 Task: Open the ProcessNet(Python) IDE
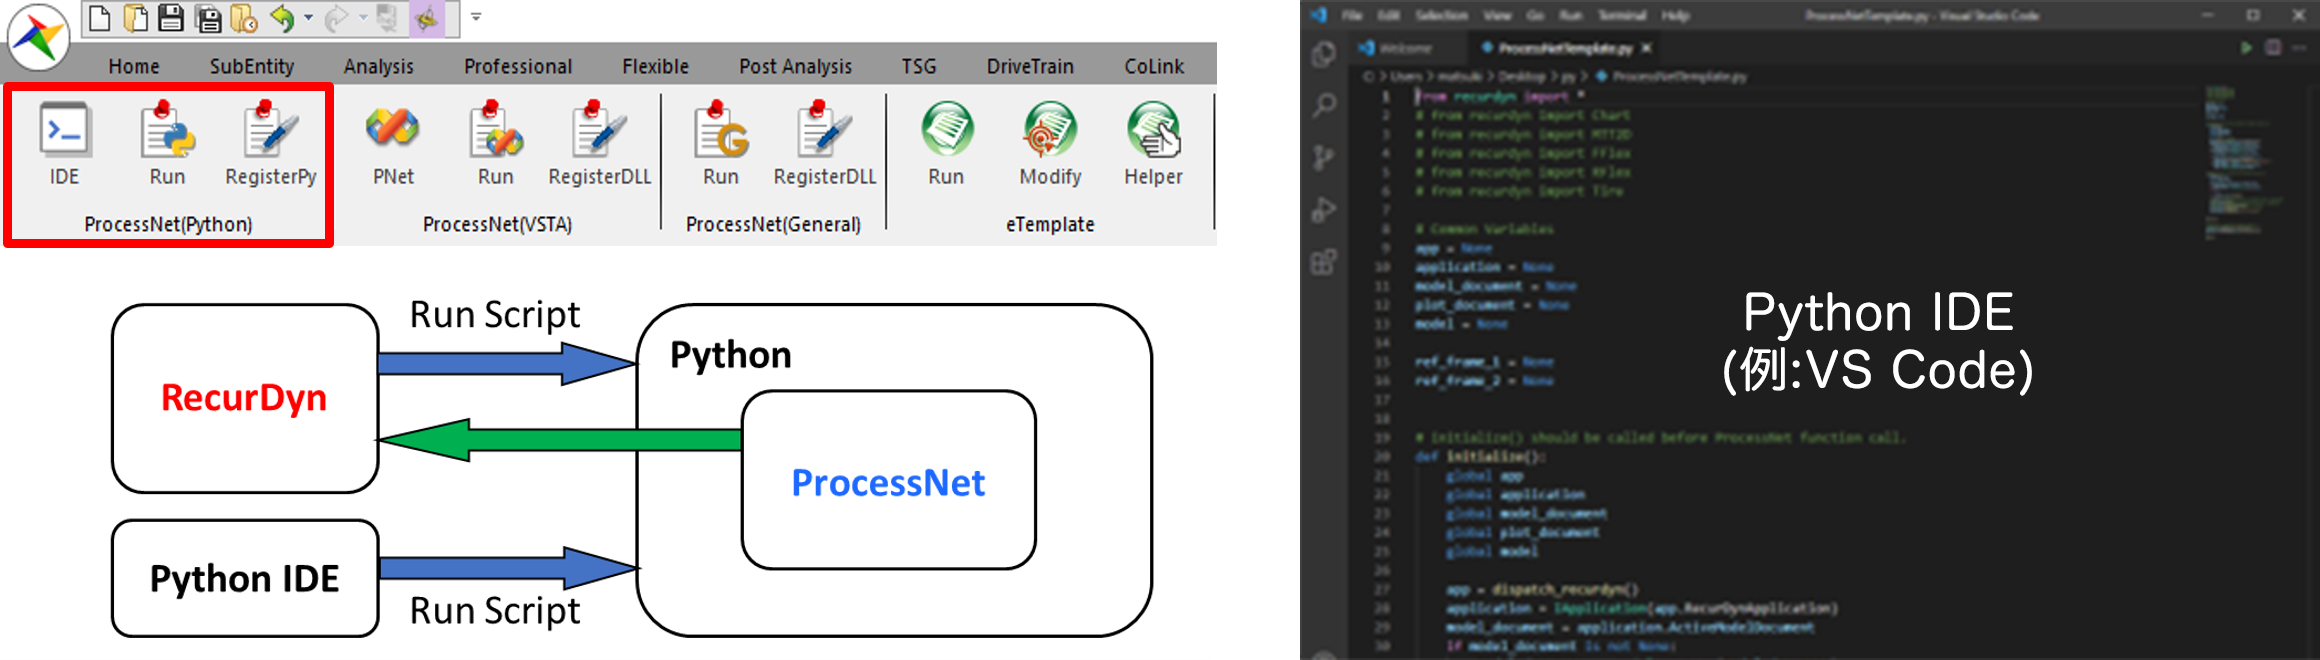[65, 144]
